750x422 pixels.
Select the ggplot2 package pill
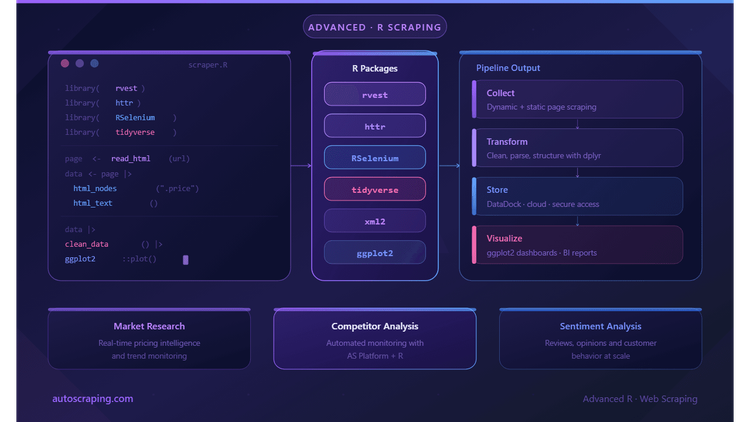click(x=375, y=253)
